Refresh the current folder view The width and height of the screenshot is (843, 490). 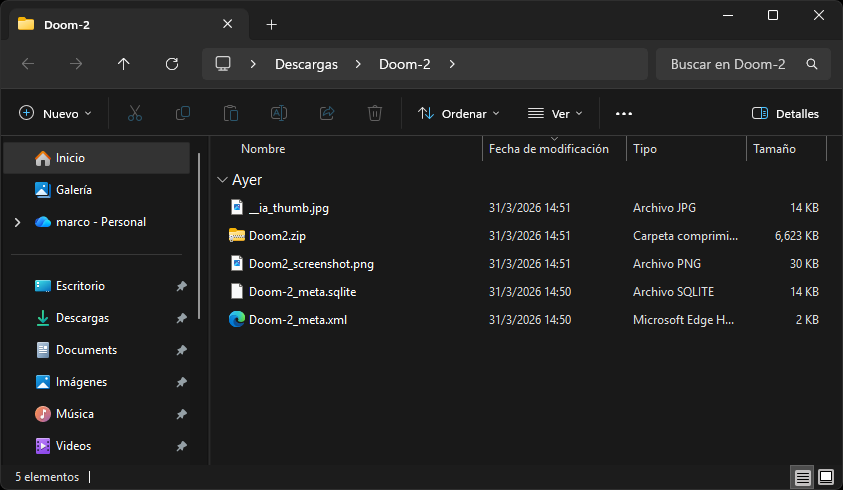172,64
